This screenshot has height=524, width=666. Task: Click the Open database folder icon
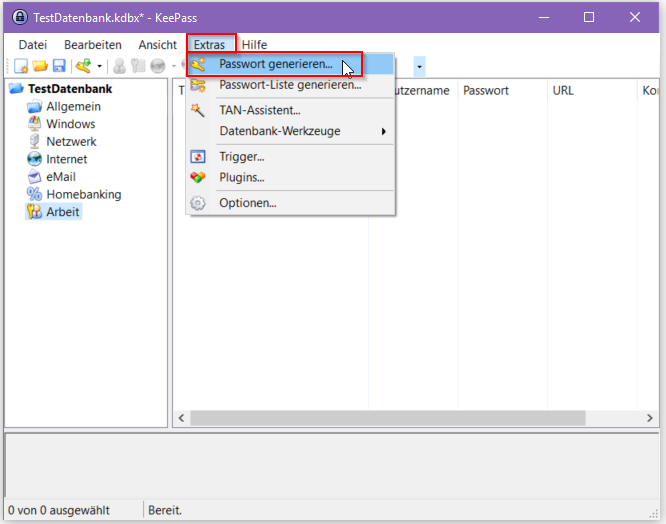pos(40,66)
